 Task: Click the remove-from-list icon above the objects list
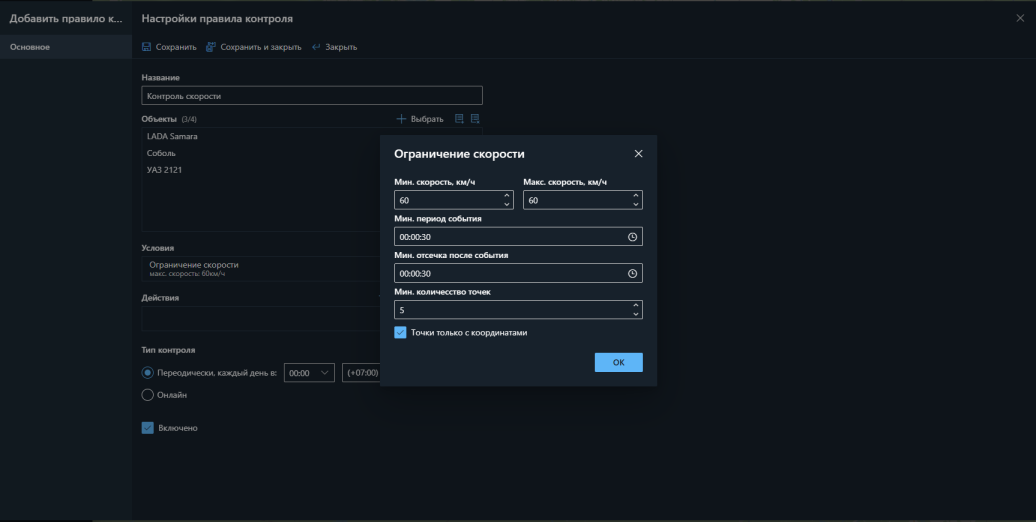pos(475,119)
